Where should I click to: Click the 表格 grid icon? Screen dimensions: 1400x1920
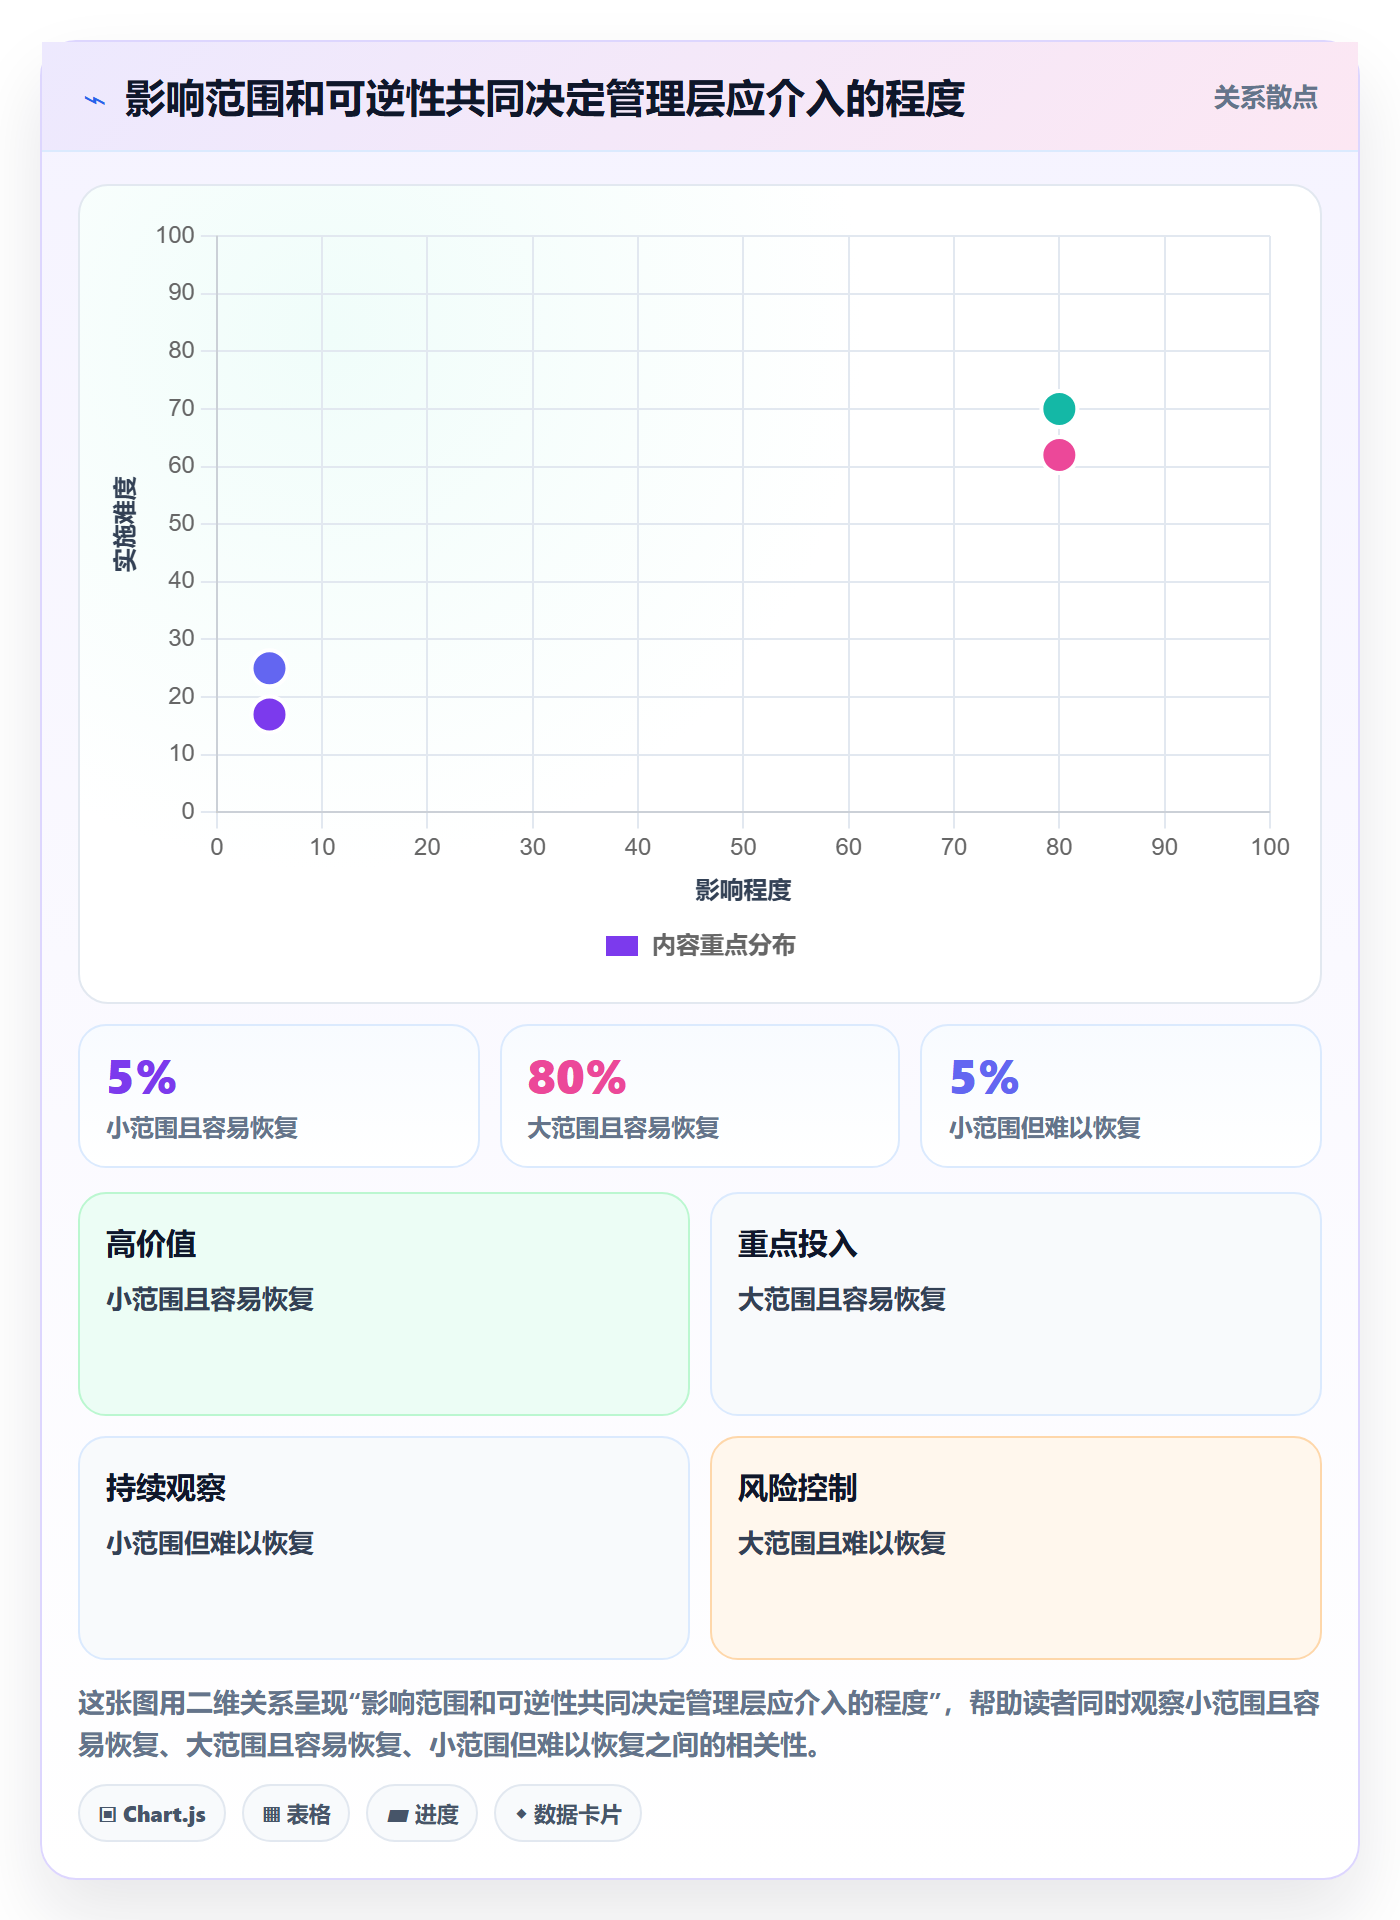tap(271, 1815)
